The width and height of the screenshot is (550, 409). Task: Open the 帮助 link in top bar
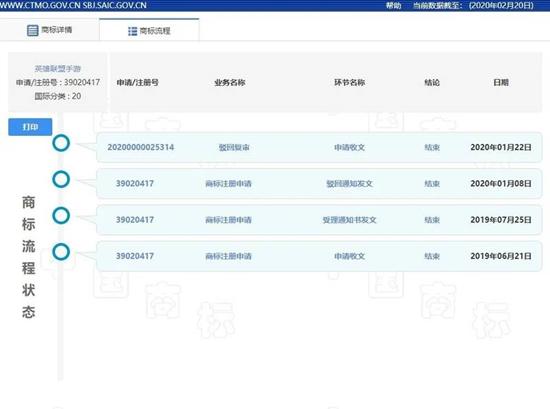click(393, 6)
